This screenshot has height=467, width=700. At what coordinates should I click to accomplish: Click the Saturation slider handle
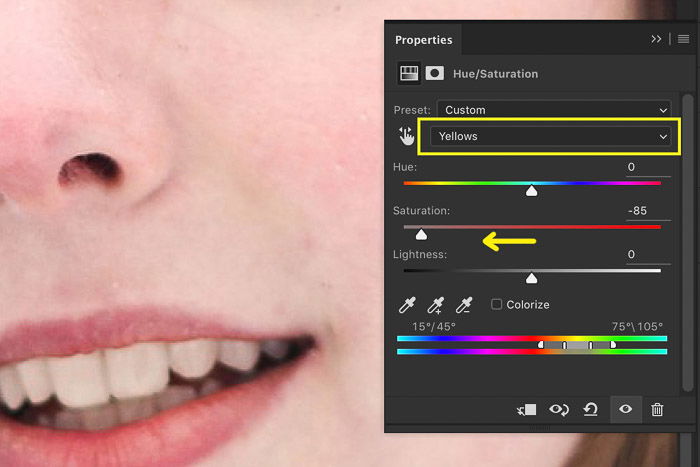(x=421, y=235)
